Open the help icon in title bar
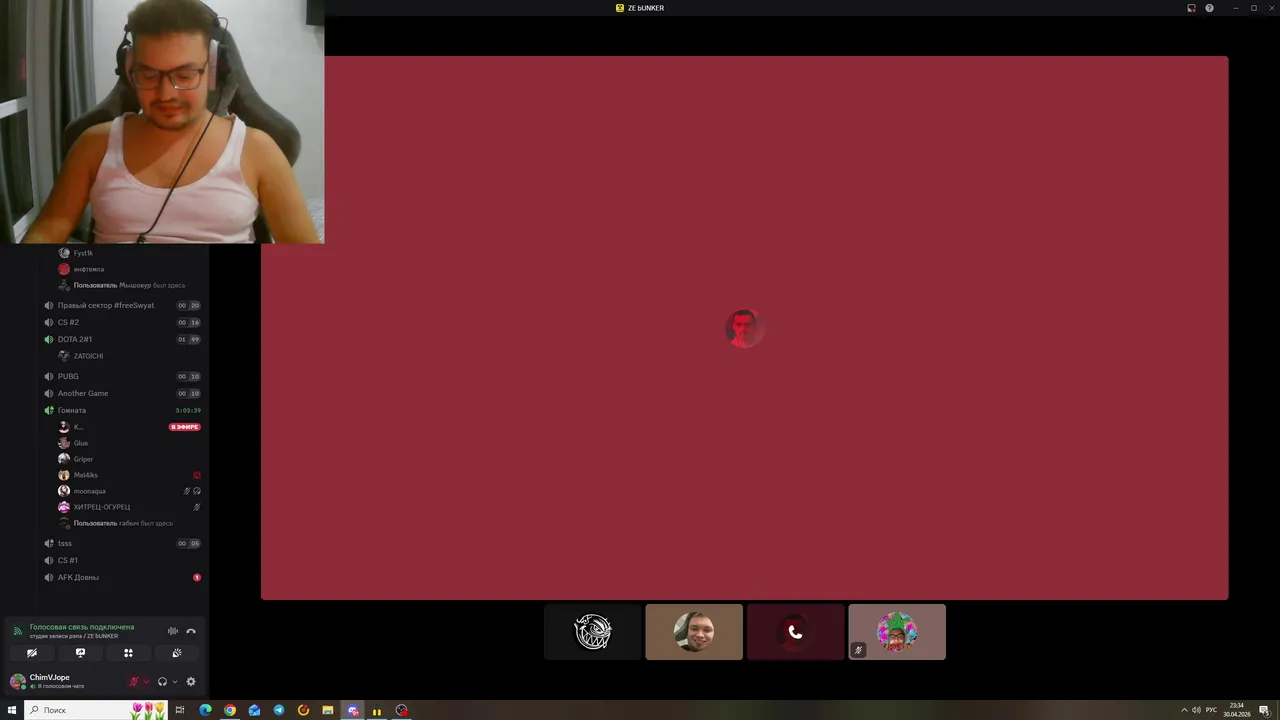This screenshot has height=720, width=1280. 1209,8
